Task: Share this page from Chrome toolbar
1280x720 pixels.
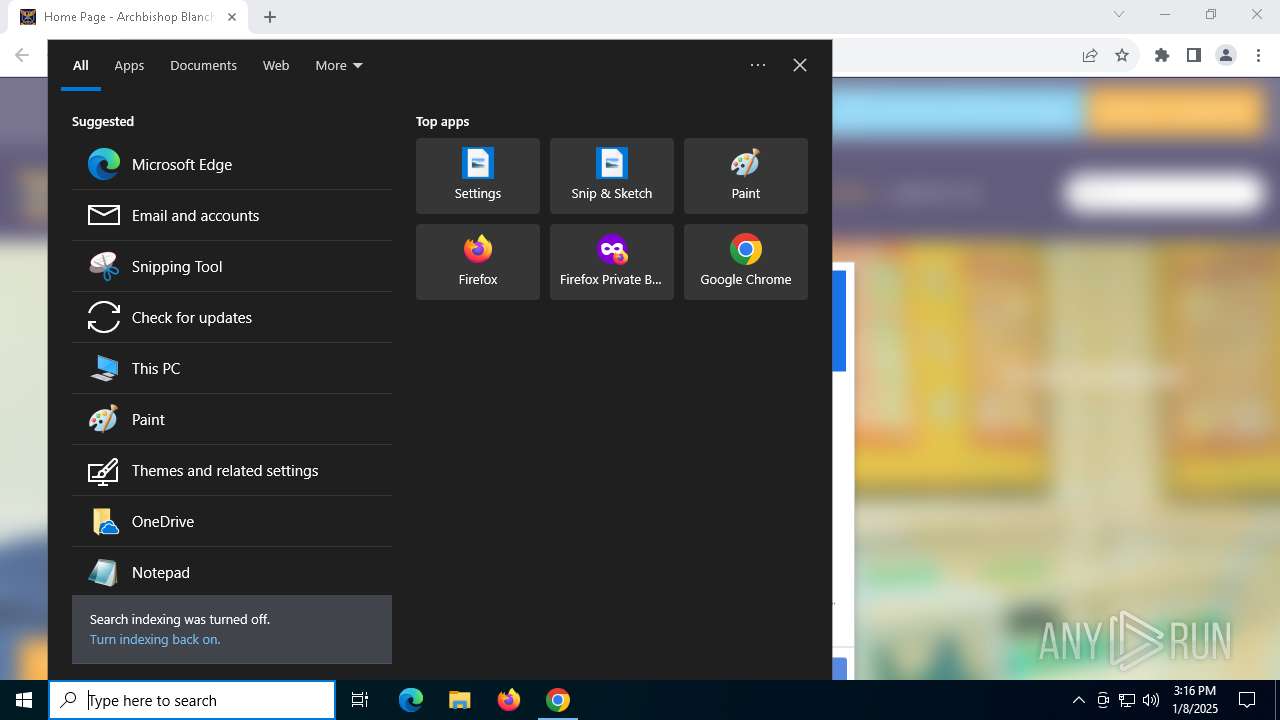Action: pyautogui.click(x=1090, y=56)
